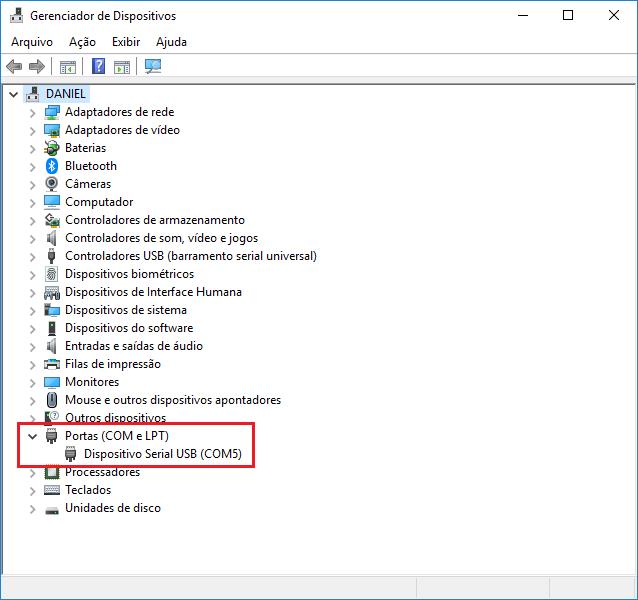The width and height of the screenshot is (638, 600).
Task: Click the Back arrow toolbar icon
Action: click(x=14, y=66)
